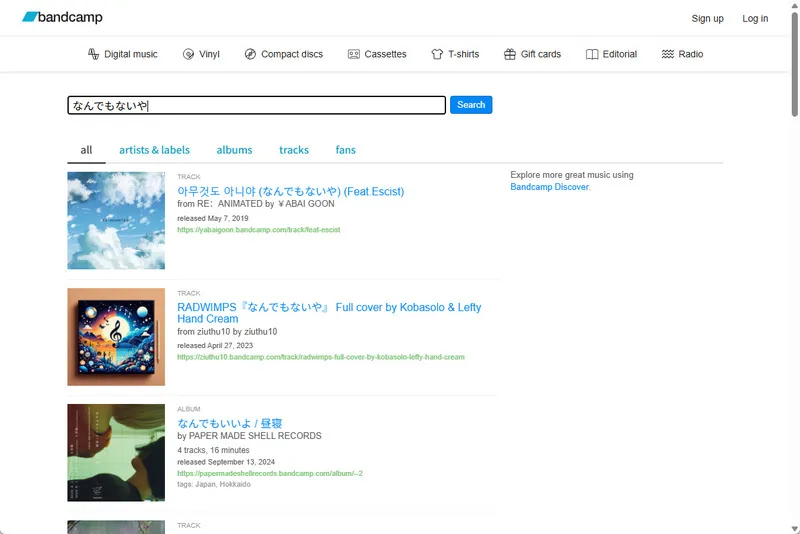800x534 pixels.
Task: Click 'from ziuthu10 by ziuthu10' text
Action: (x=227, y=332)
